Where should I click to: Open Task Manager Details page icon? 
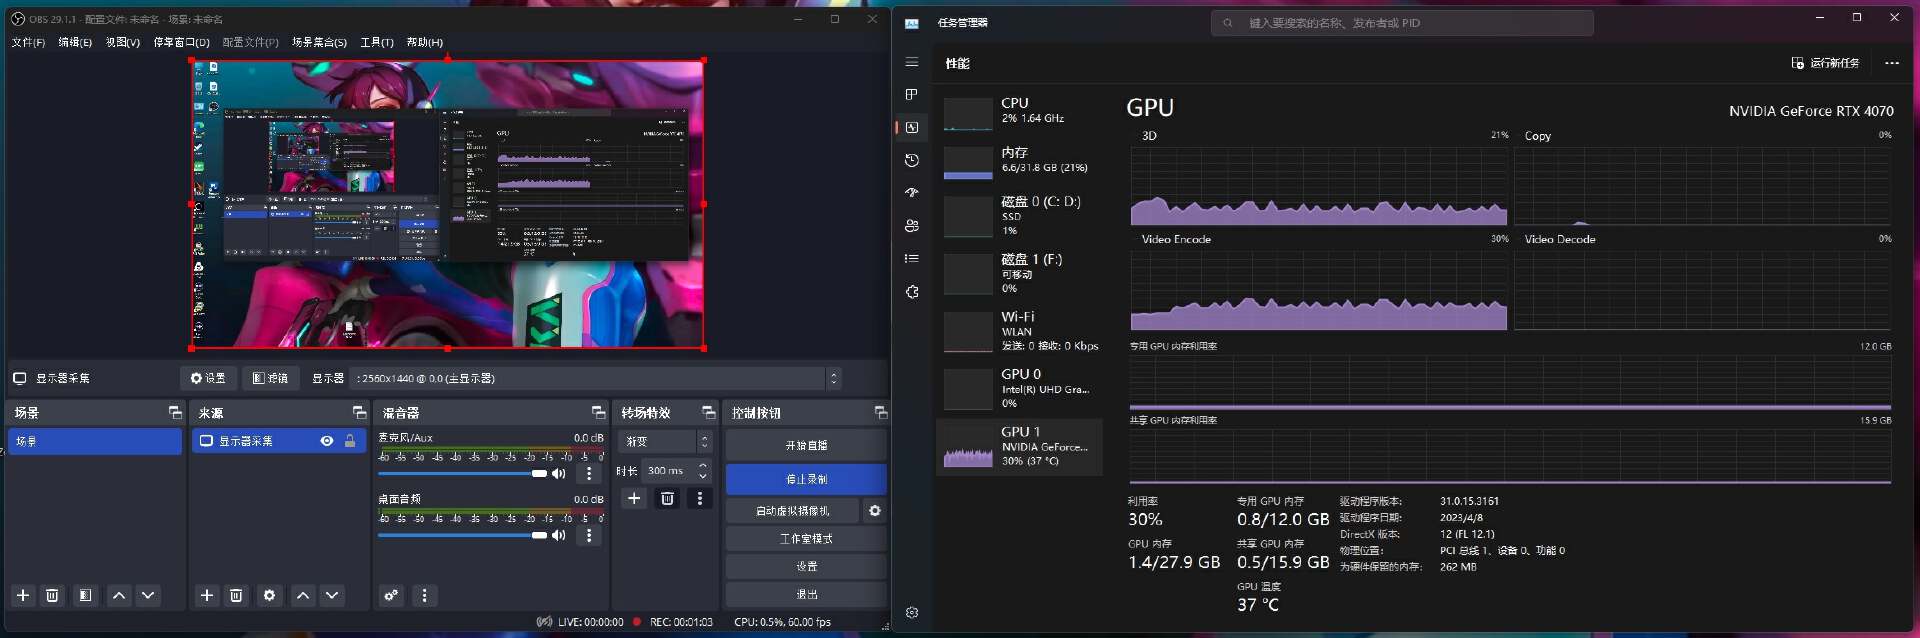point(911,259)
